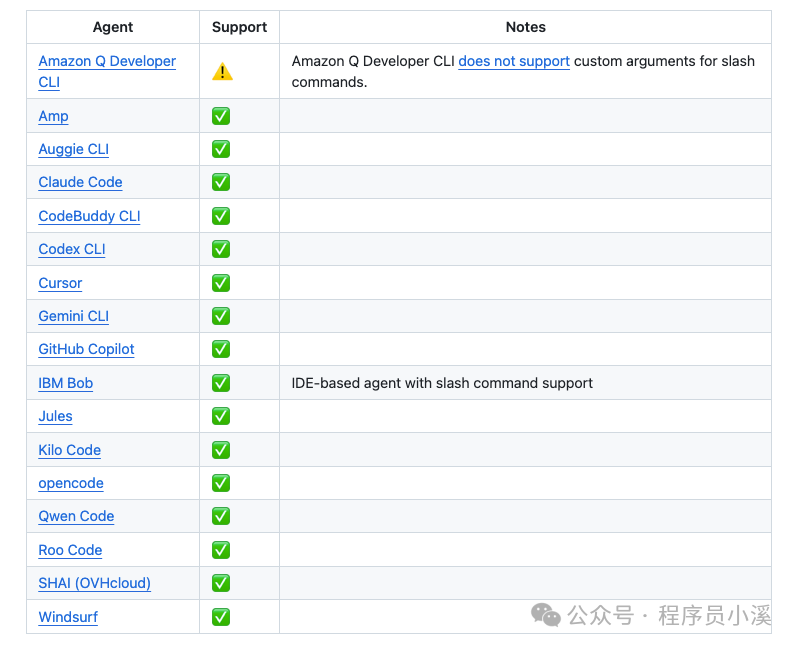The width and height of the screenshot is (797, 647).
Task: Click the green checkmark for Claude Code
Action: pyautogui.click(x=221, y=182)
